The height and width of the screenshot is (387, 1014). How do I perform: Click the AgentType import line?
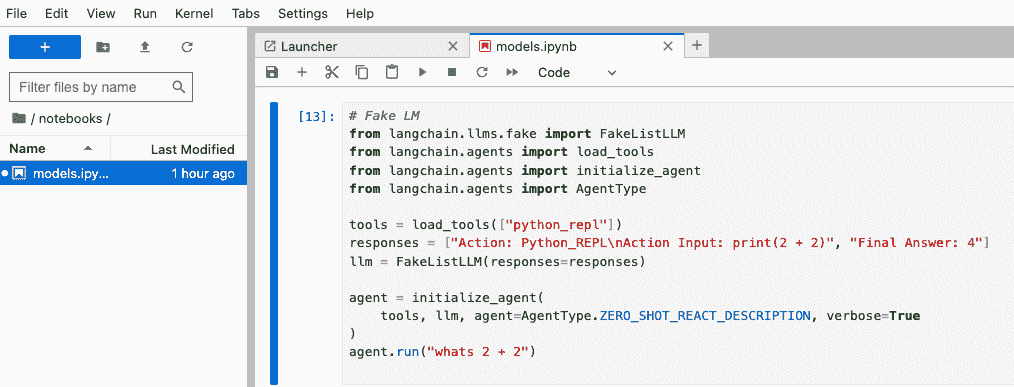click(x=497, y=189)
